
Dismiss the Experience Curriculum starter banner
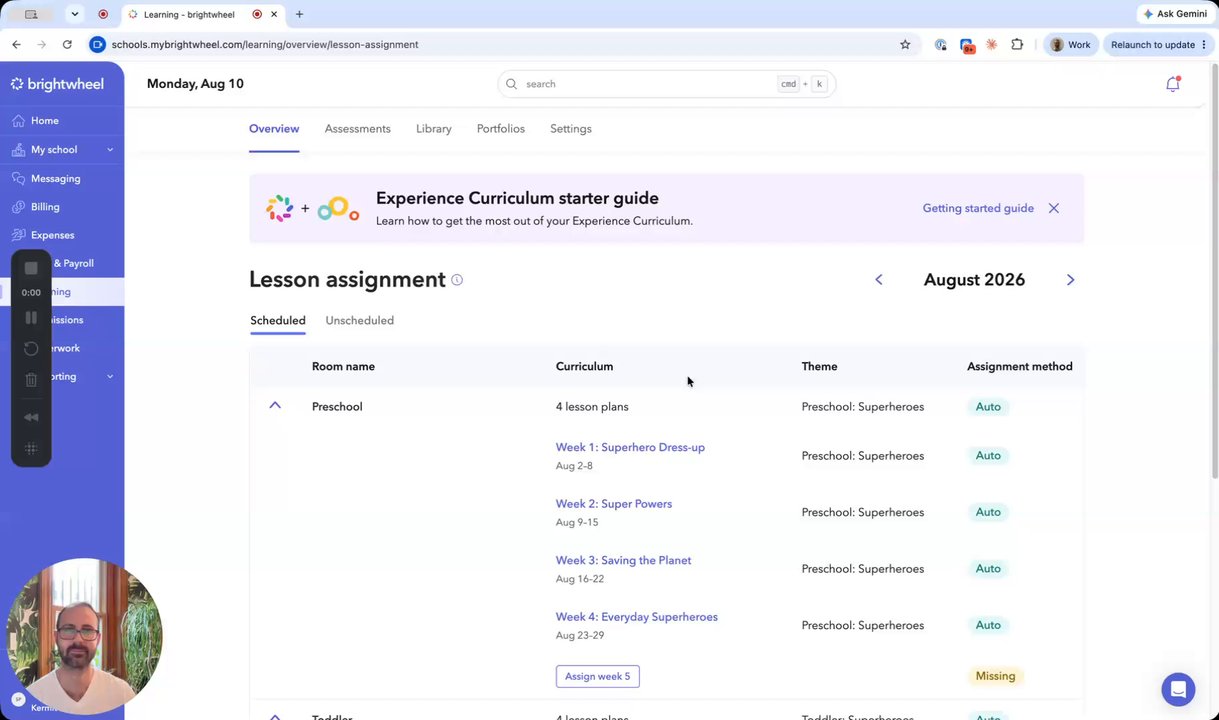pos(1053,208)
